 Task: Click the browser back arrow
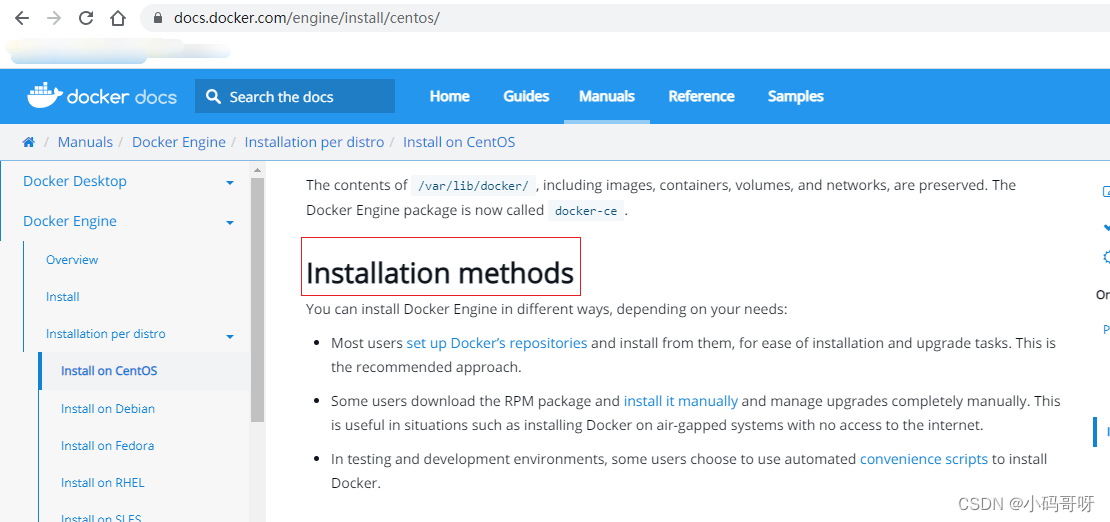[22, 18]
